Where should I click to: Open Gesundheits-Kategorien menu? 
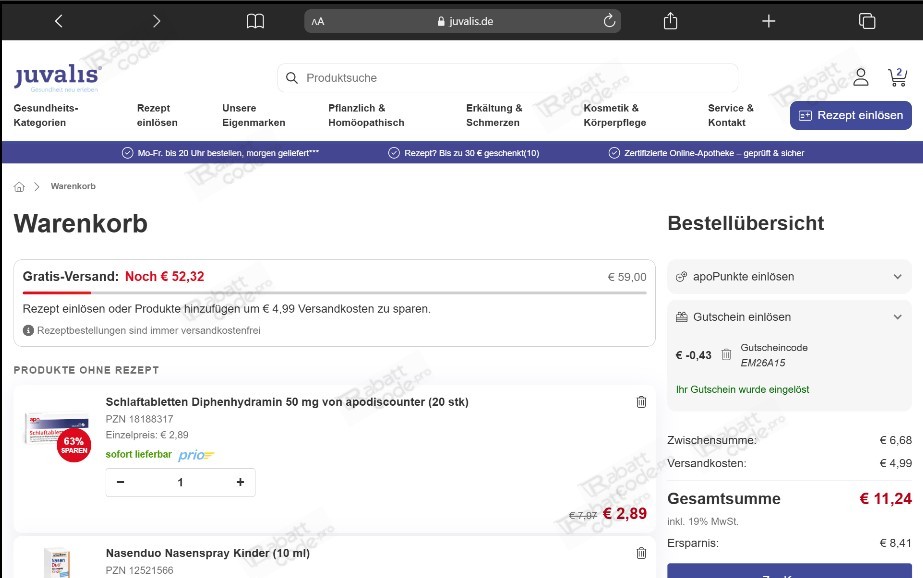pos(46,115)
